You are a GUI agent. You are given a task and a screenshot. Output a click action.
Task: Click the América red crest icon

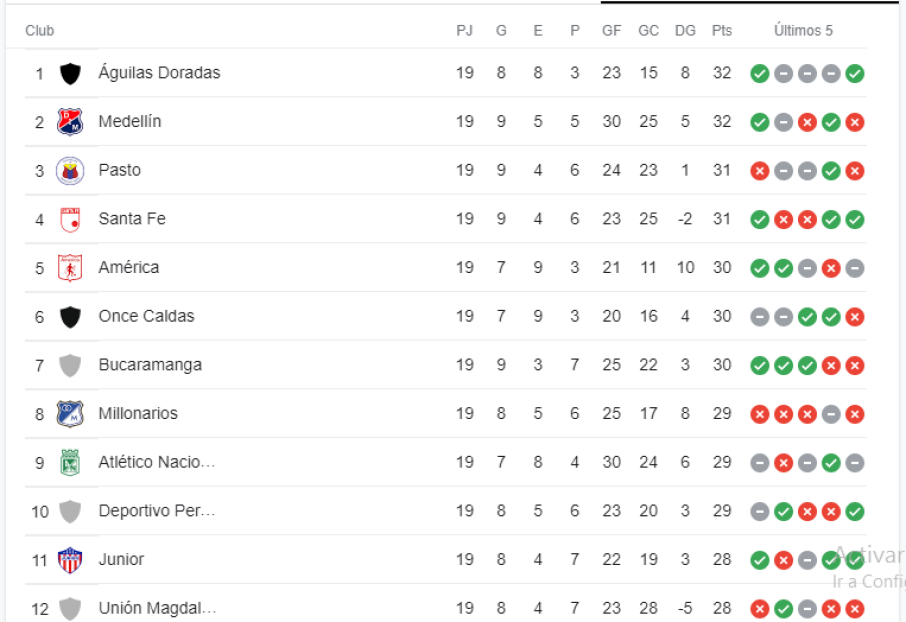pyautogui.click(x=70, y=268)
